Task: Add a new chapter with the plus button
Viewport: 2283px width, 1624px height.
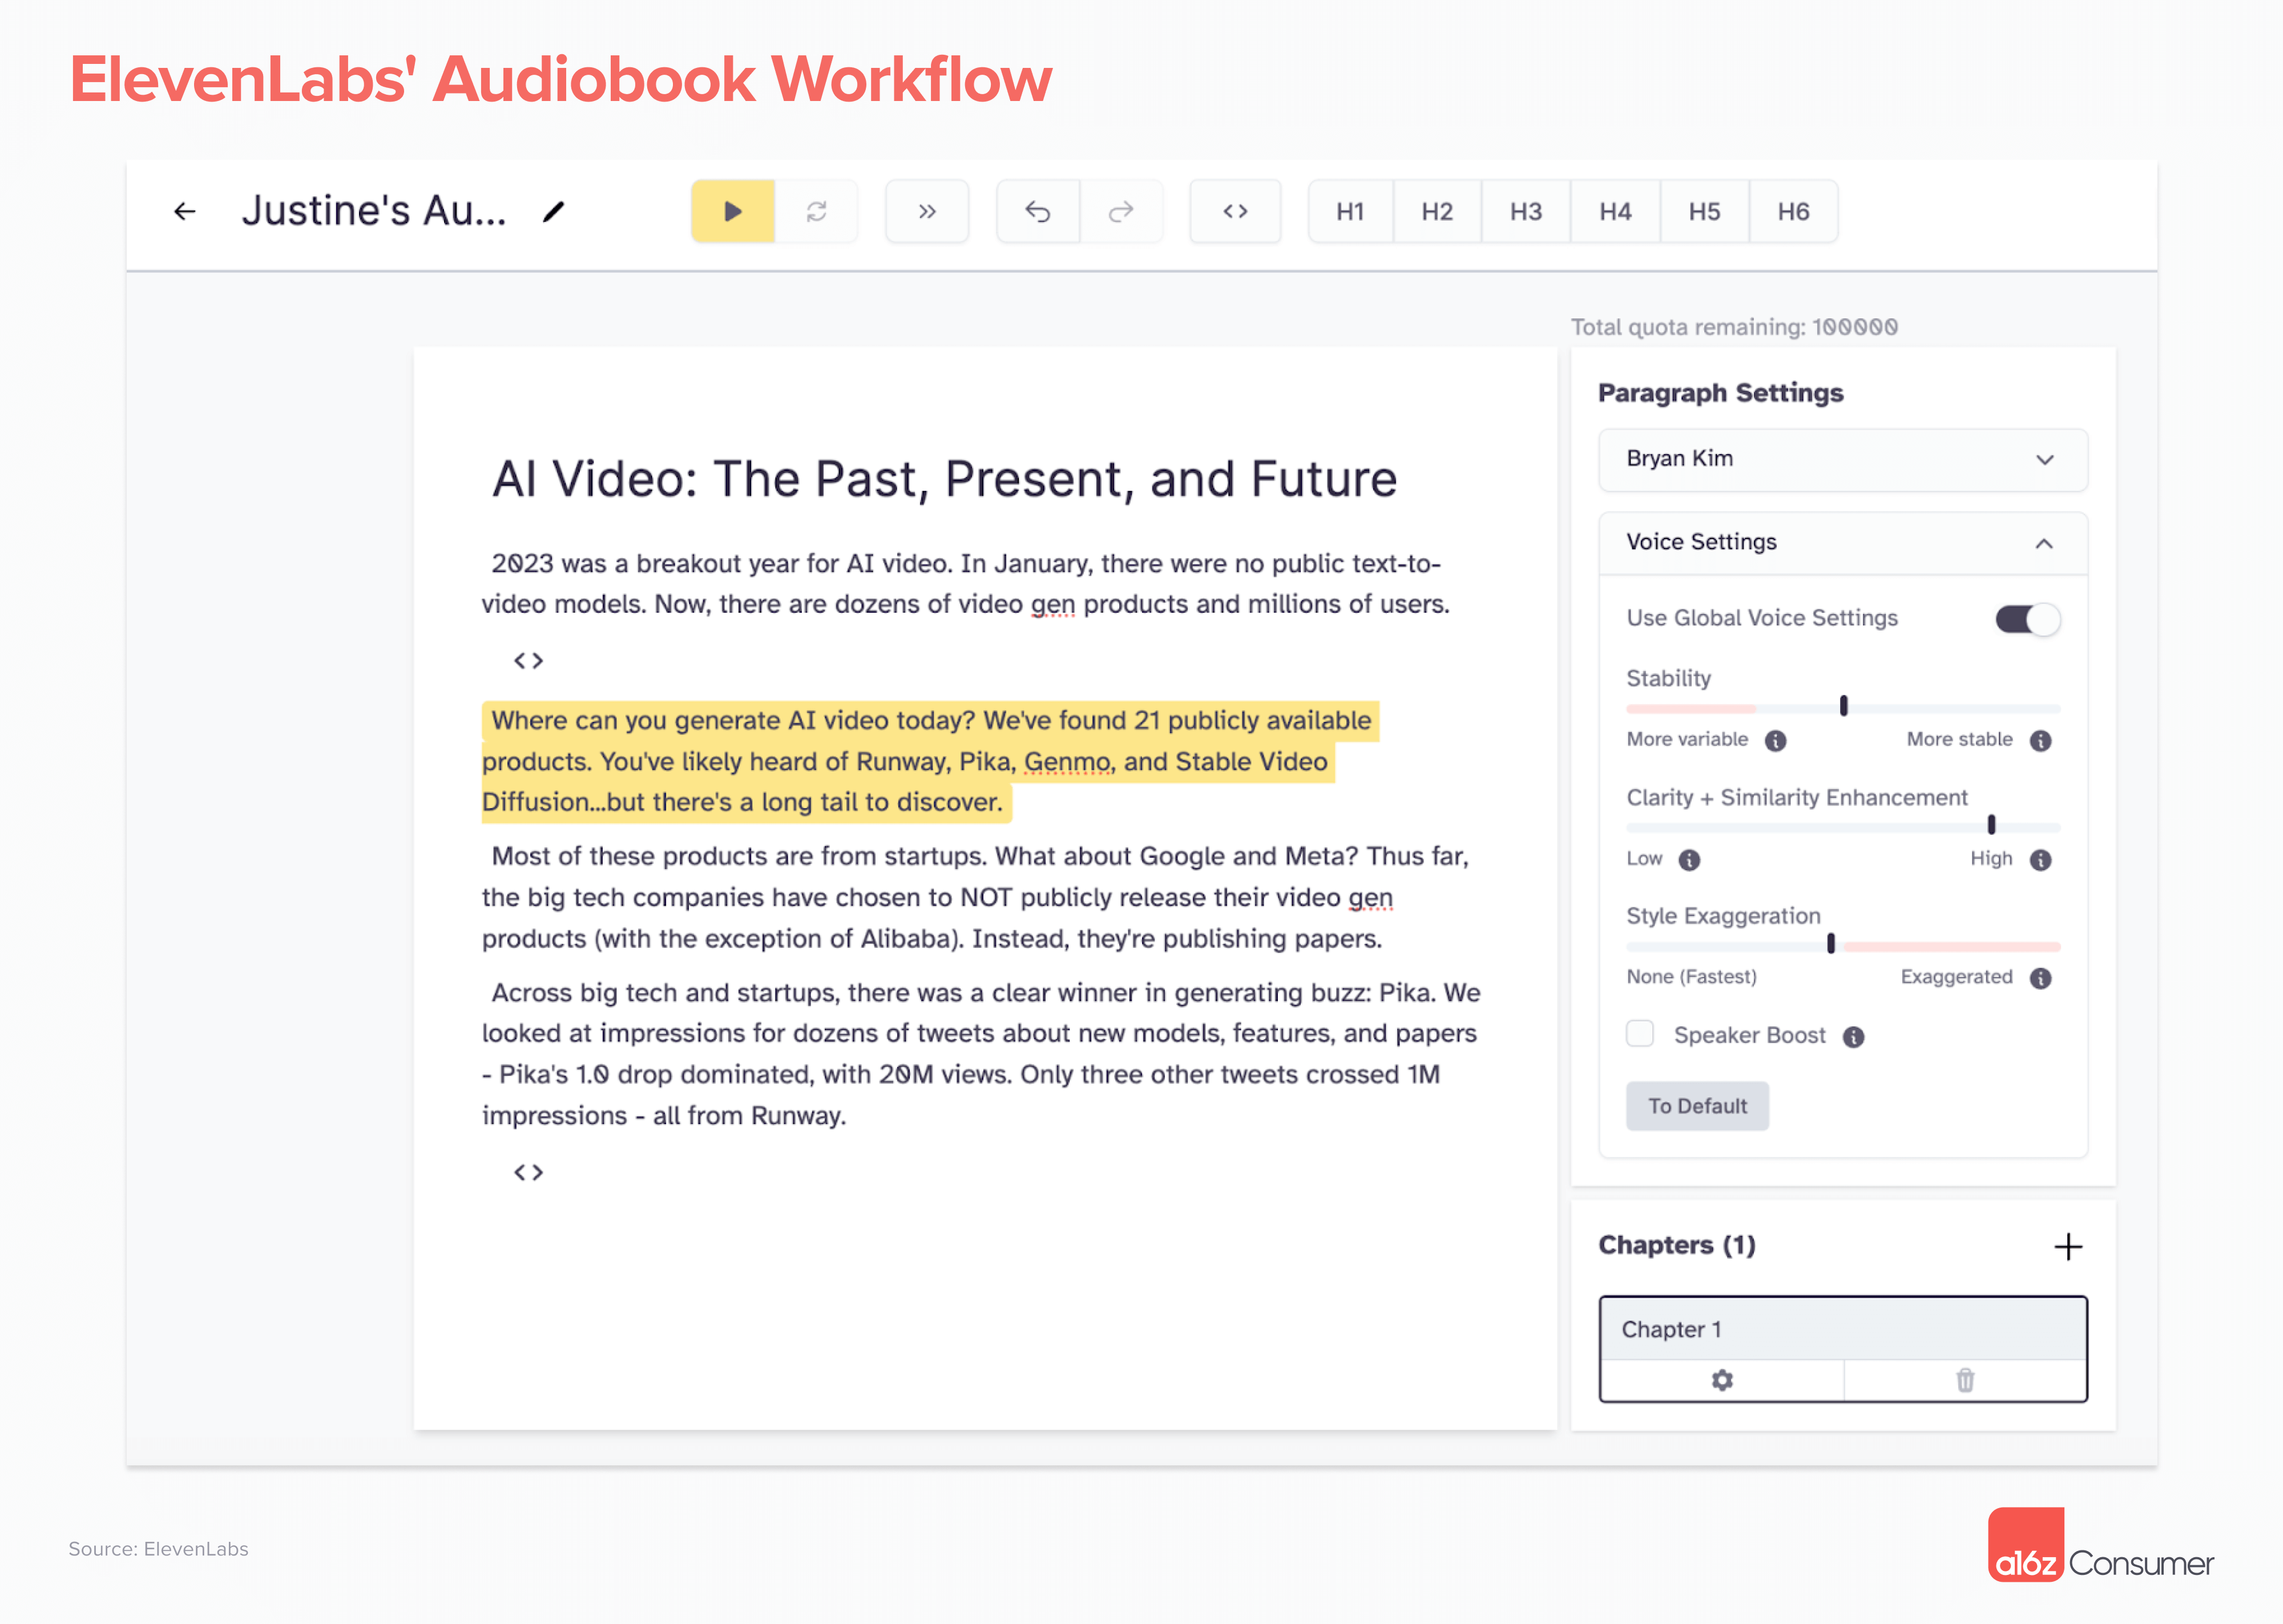Action: [2069, 1246]
